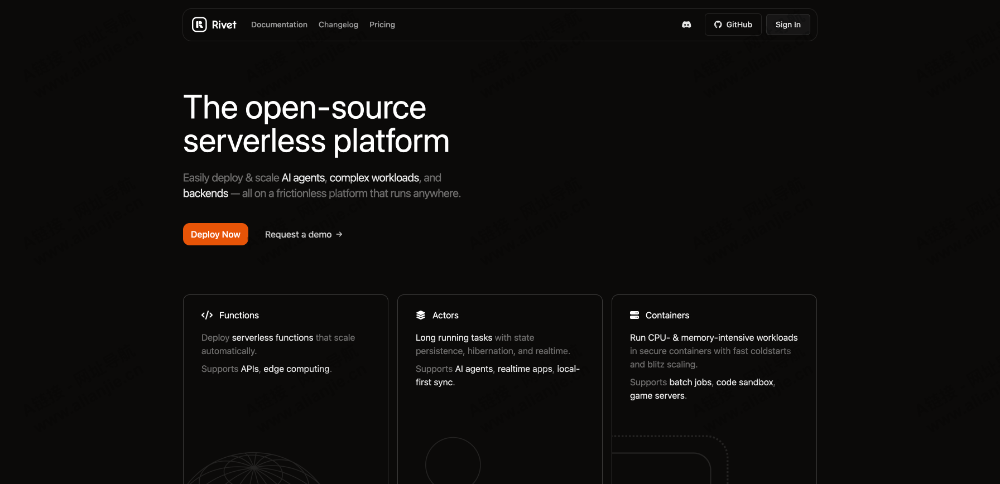Viewport: 1000px width, 484px height.
Task: Click the main headline 'The open-source serverless platform'
Action: click(x=316, y=124)
